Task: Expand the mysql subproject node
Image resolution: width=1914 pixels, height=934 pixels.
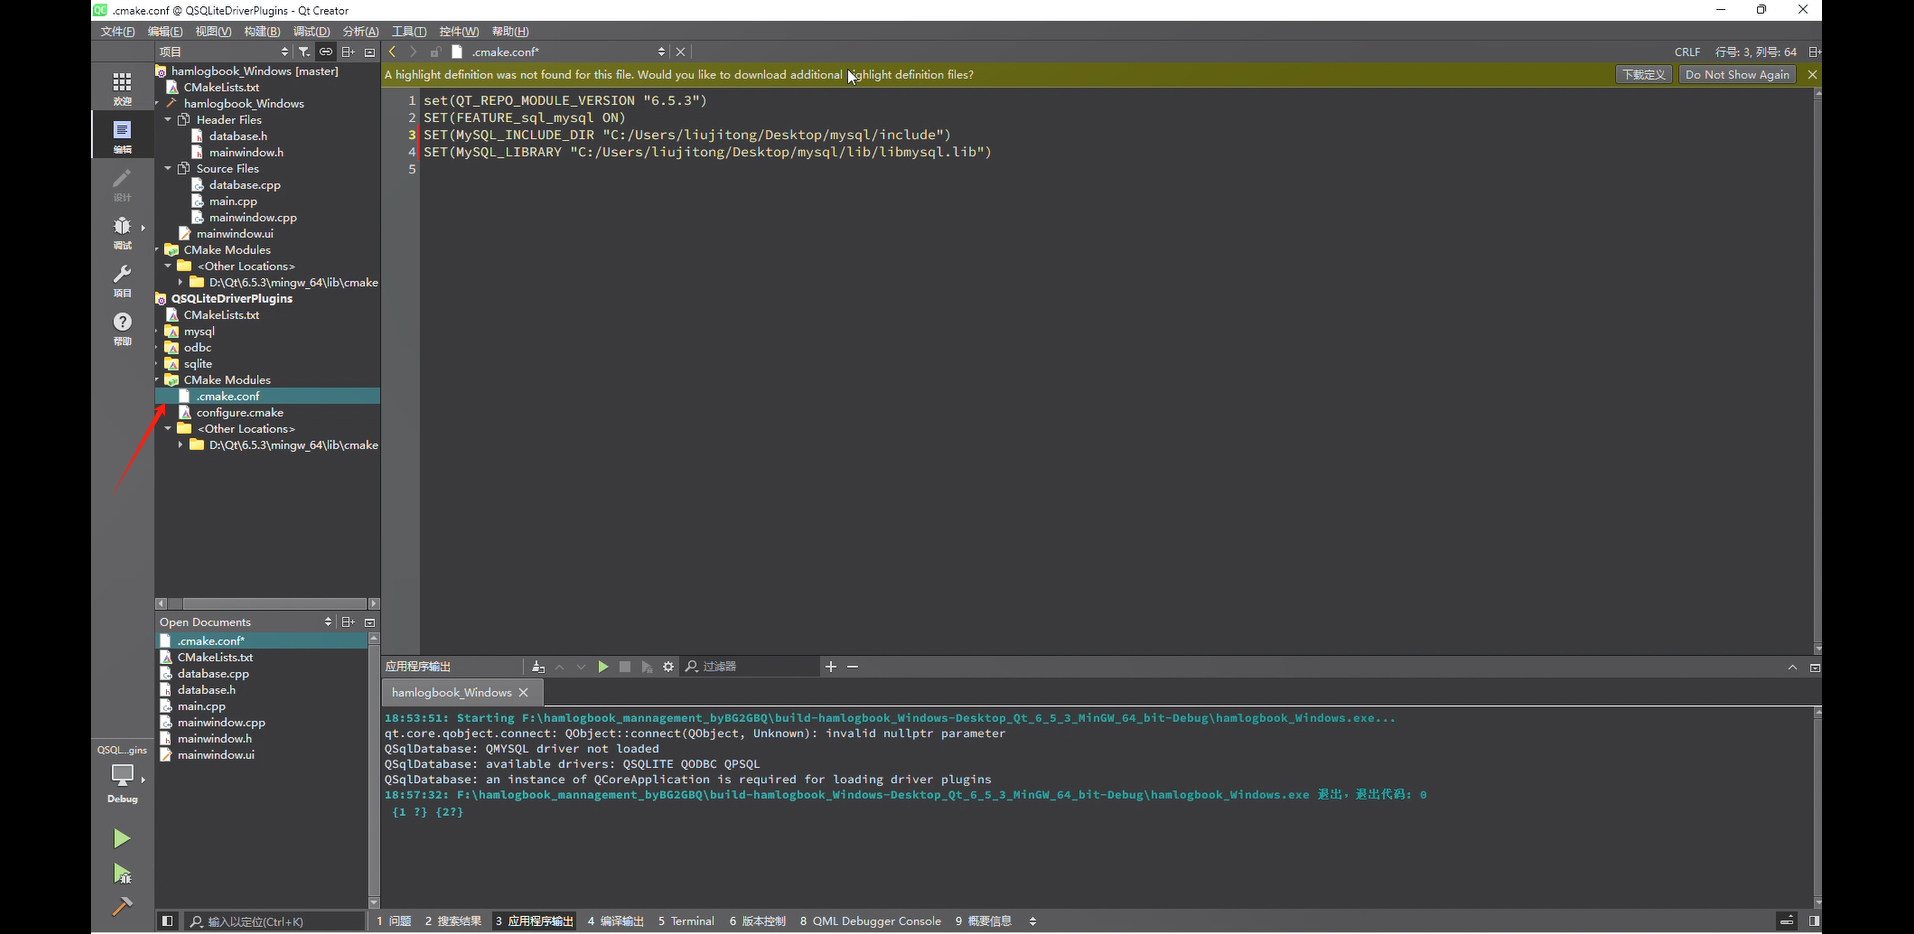Action: click(158, 331)
